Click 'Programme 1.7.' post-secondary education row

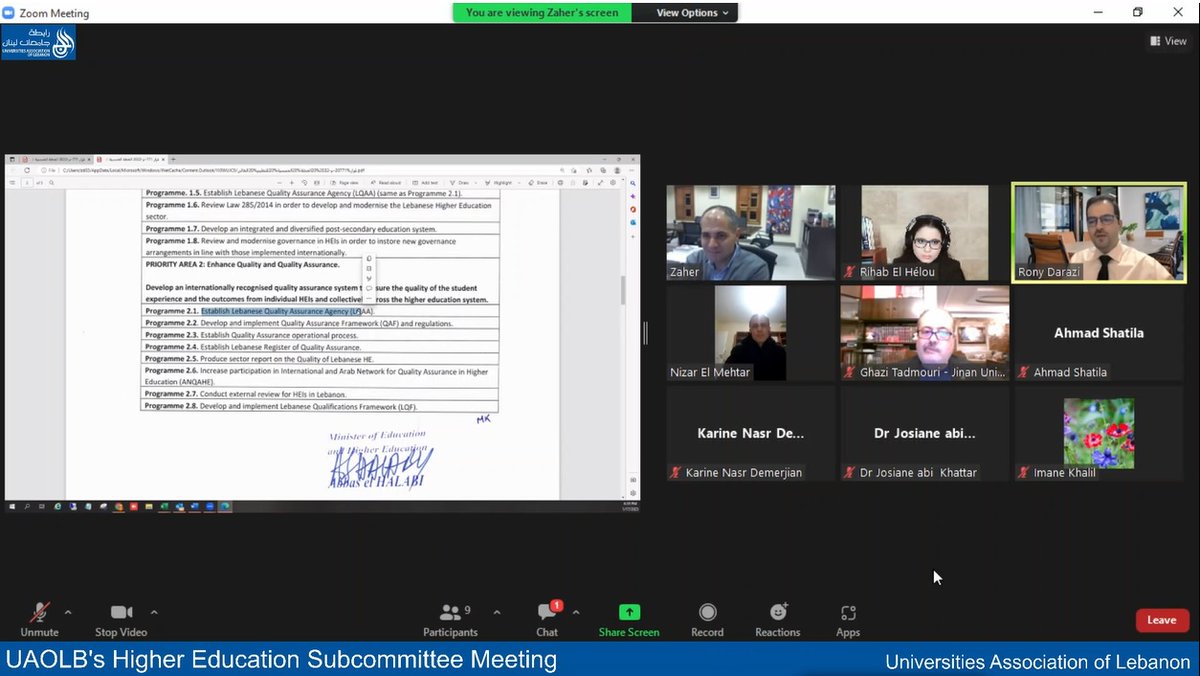[320, 229]
